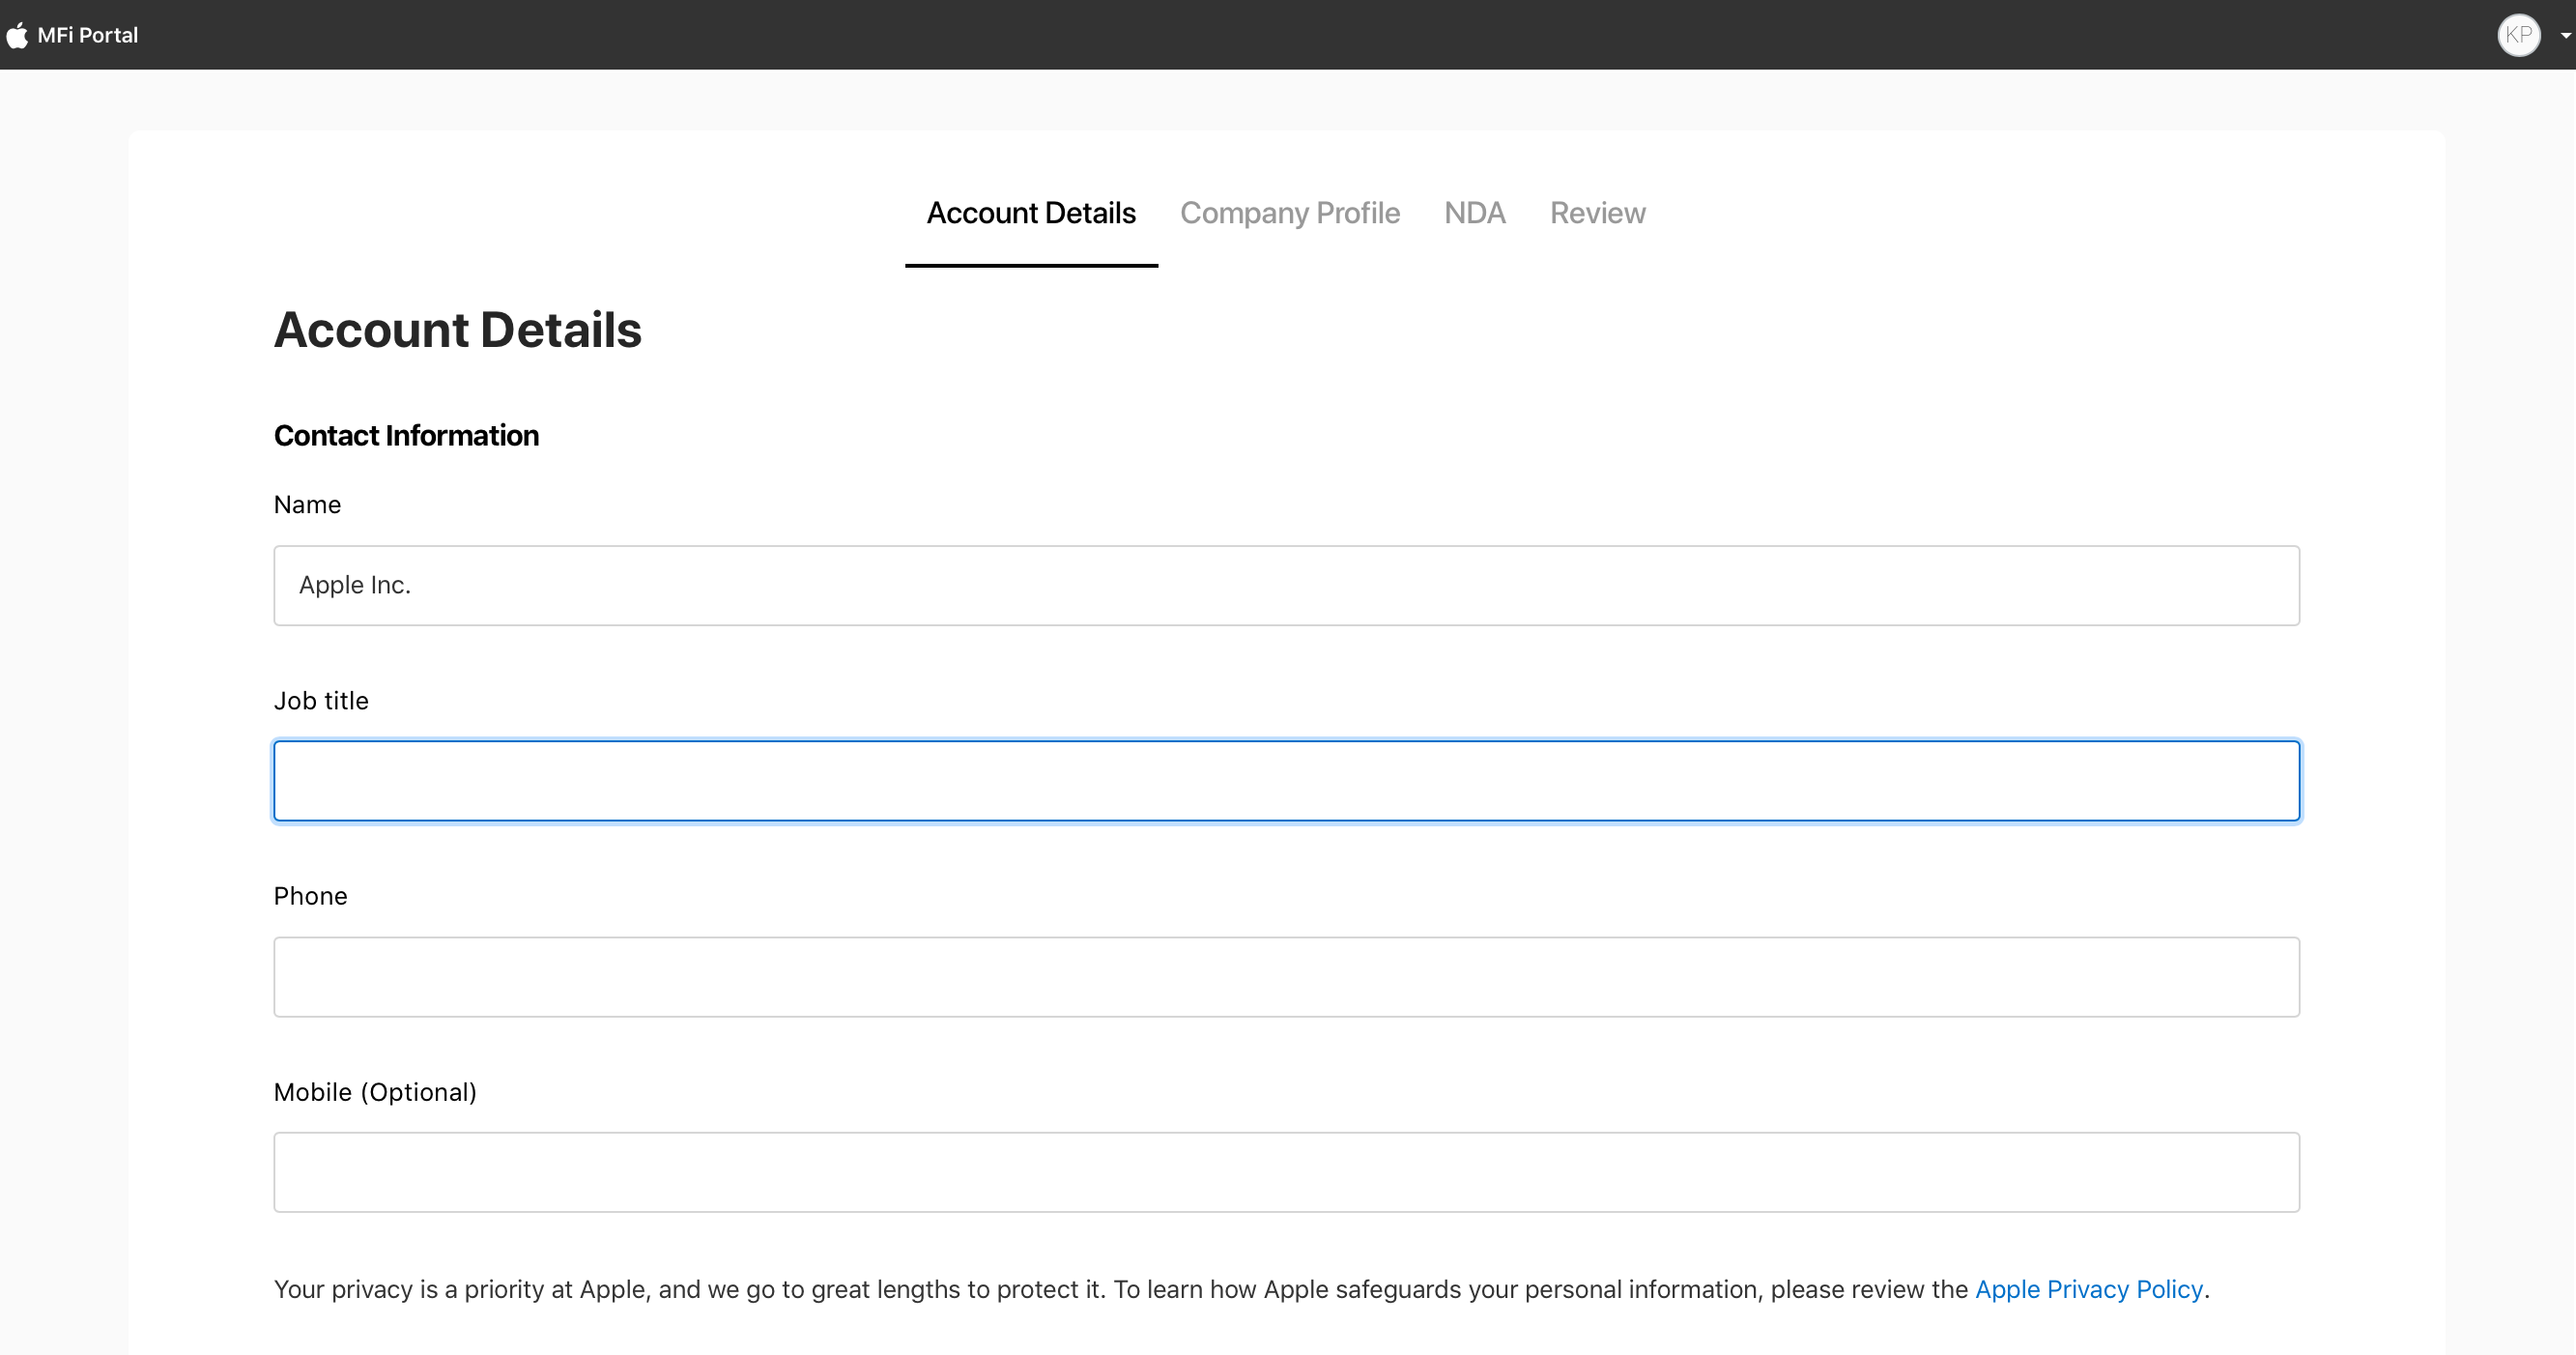
Task: Click the Apple logo in header
Action: coord(17,35)
